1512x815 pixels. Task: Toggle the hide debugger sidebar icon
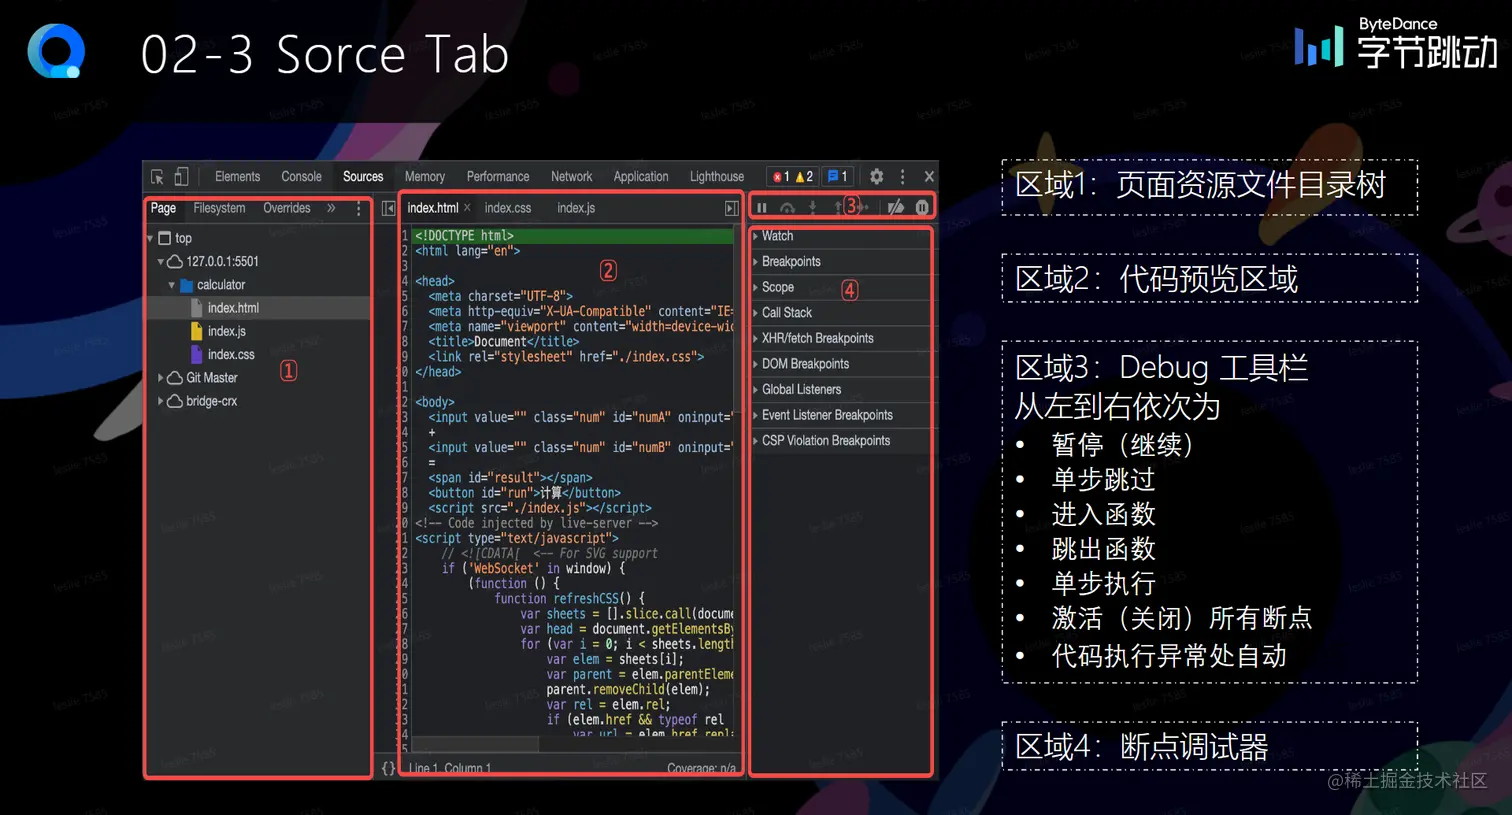pos(731,208)
